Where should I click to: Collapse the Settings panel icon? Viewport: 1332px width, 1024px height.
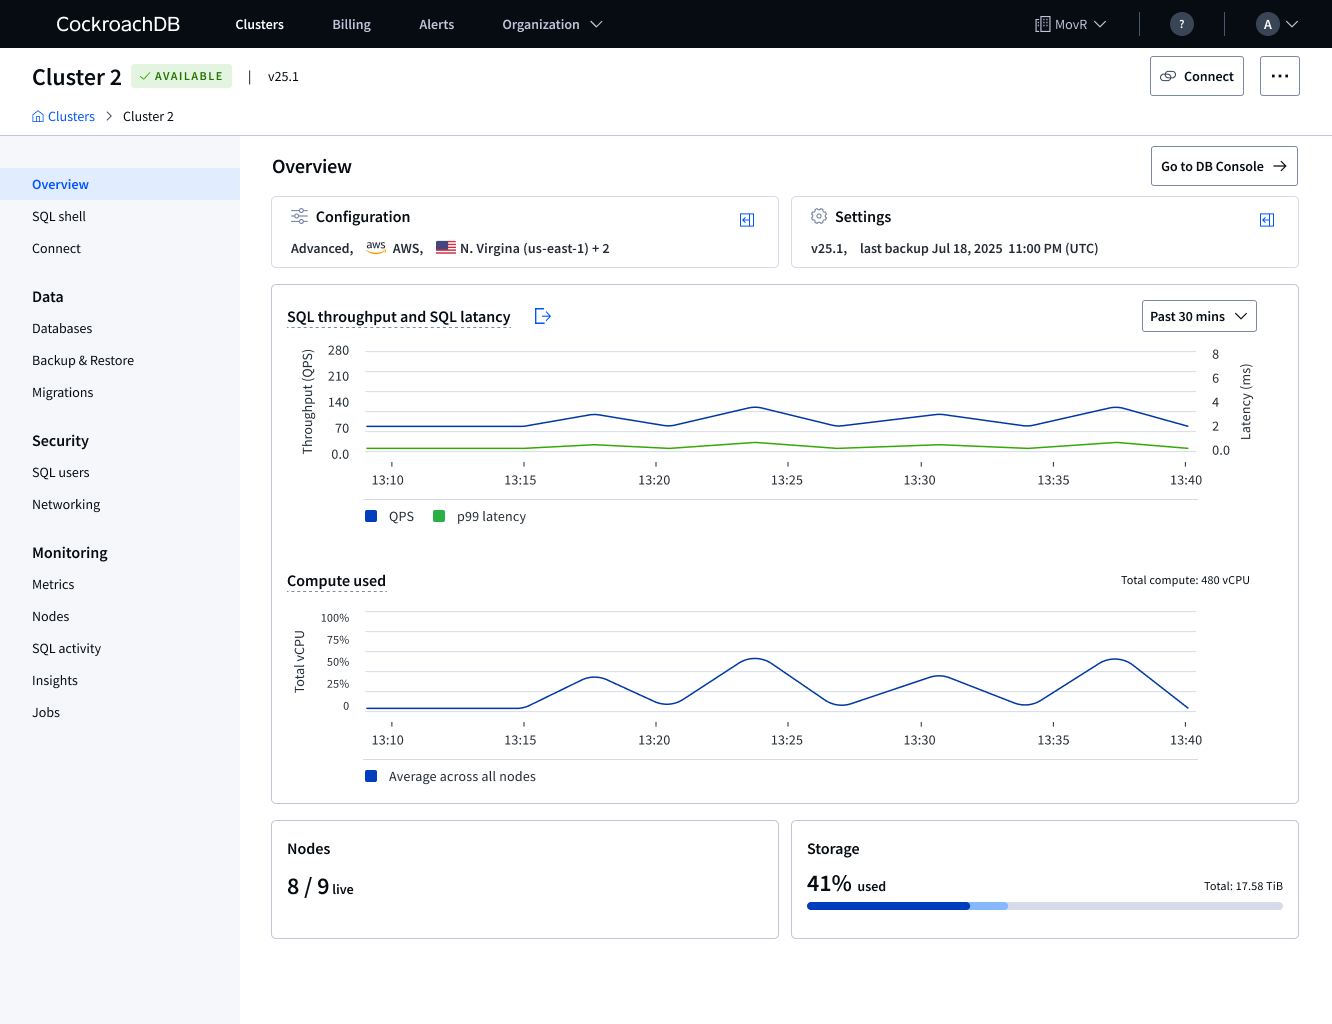(1267, 220)
